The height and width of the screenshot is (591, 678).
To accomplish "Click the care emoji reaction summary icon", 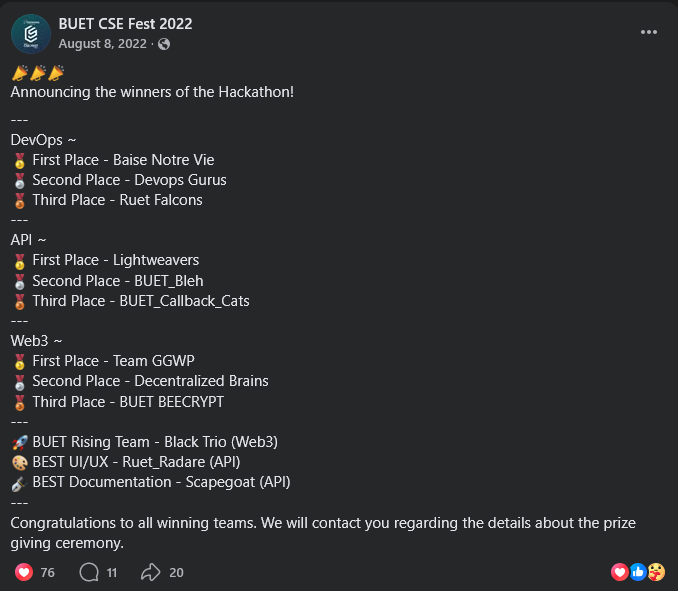I will pos(656,572).
